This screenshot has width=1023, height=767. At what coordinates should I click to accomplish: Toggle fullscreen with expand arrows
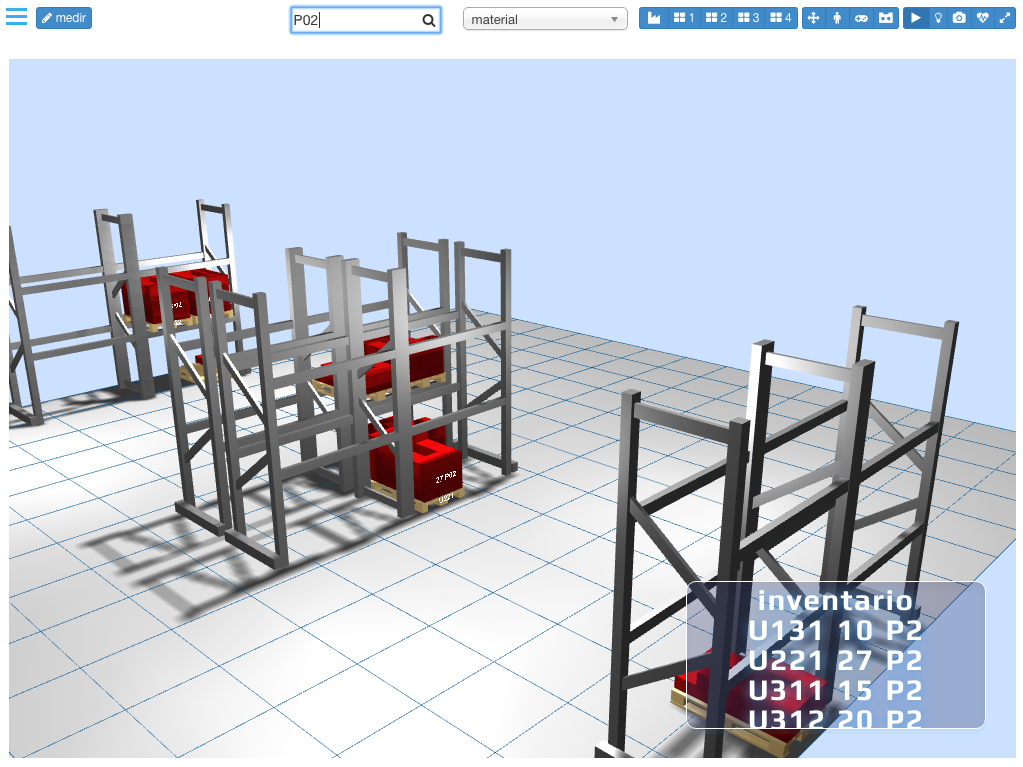pos(1004,18)
